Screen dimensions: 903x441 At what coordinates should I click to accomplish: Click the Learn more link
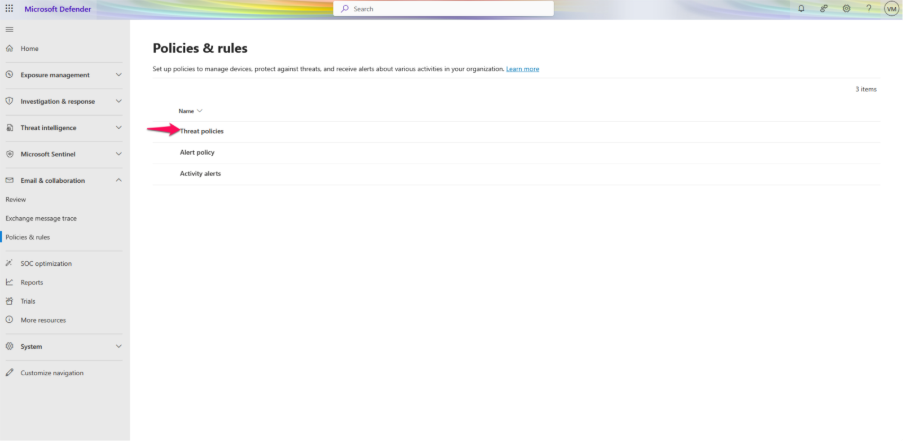522,69
